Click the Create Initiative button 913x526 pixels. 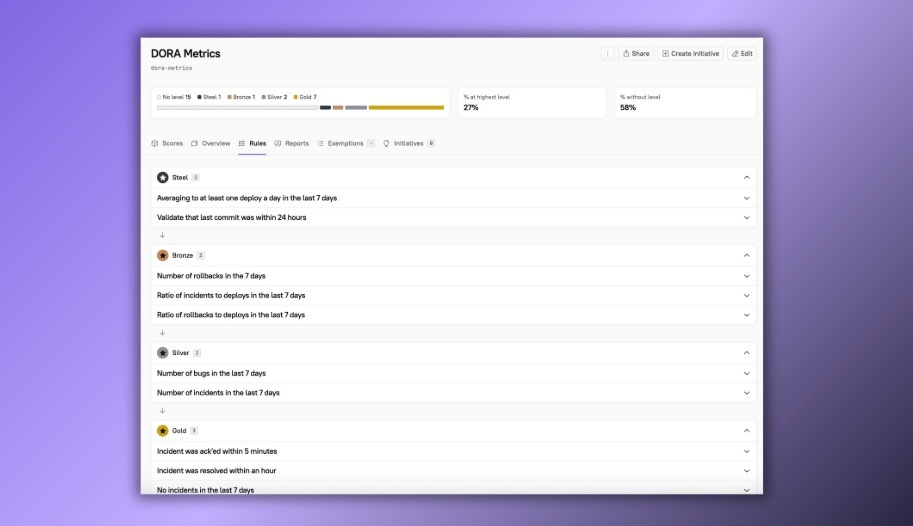click(x=690, y=54)
